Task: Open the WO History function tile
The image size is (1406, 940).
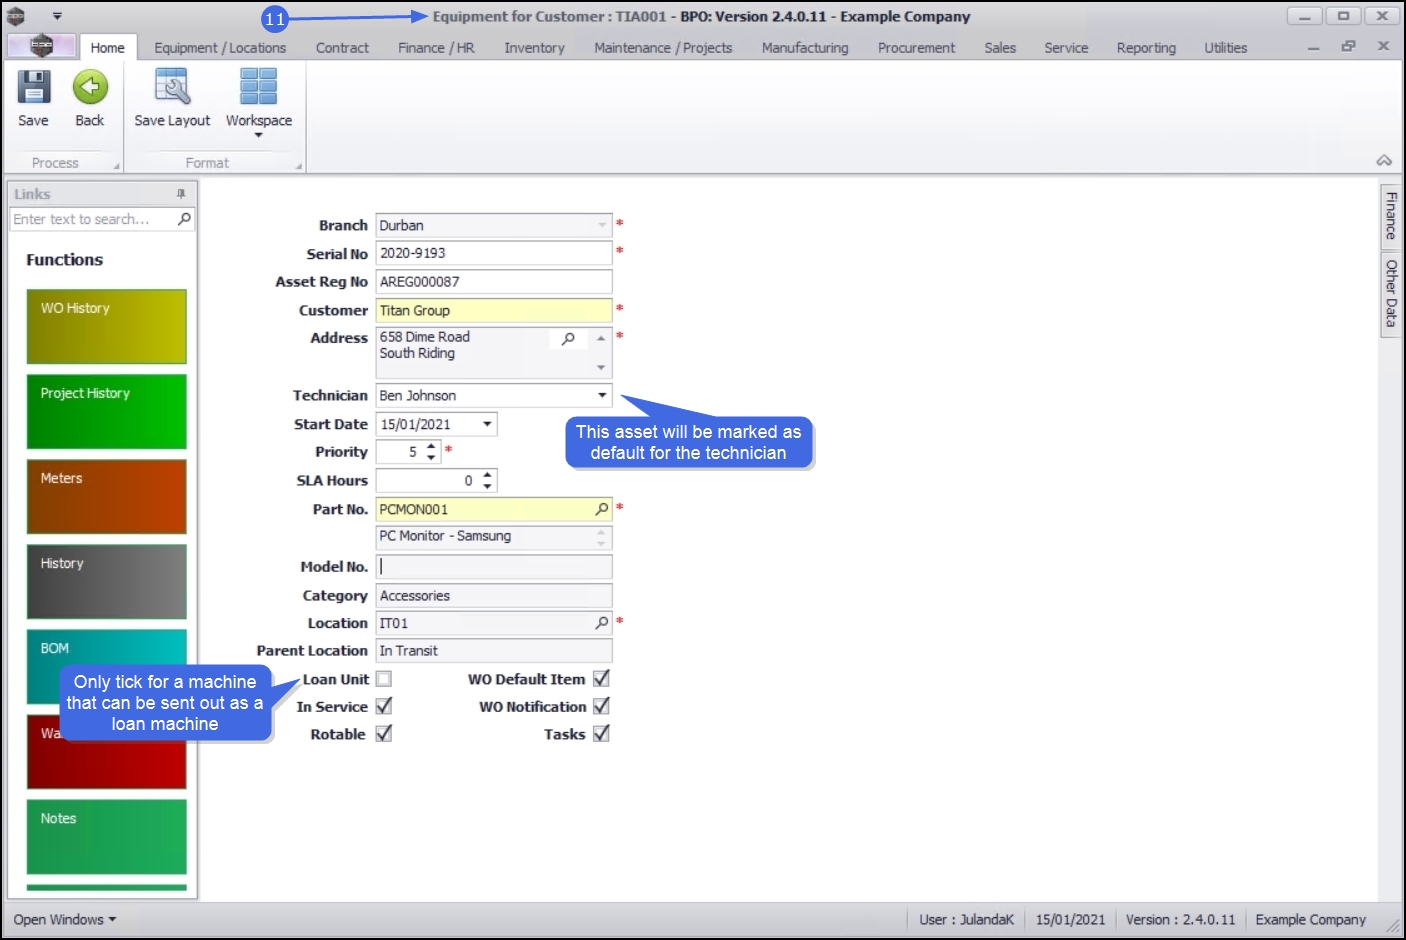Action: click(x=106, y=327)
